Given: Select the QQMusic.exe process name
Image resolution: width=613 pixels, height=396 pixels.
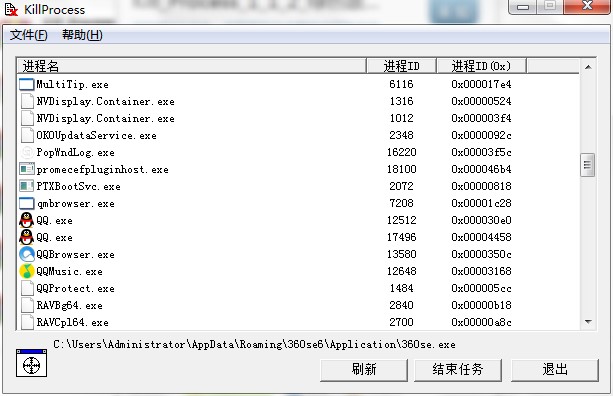Looking at the screenshot, I should (69, 271).
